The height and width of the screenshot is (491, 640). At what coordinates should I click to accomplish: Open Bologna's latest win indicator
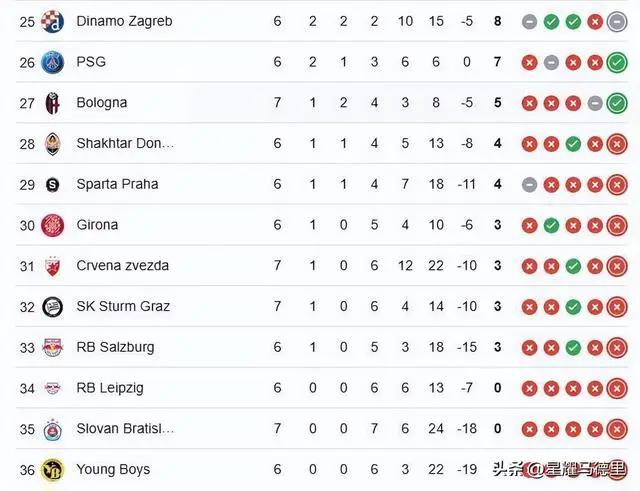[x=617, y=103]
